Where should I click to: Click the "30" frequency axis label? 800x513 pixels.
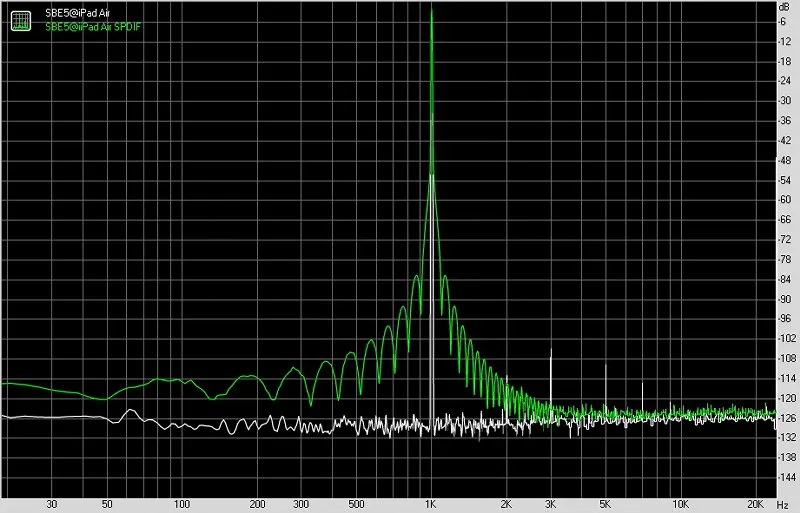click(52, 504)
